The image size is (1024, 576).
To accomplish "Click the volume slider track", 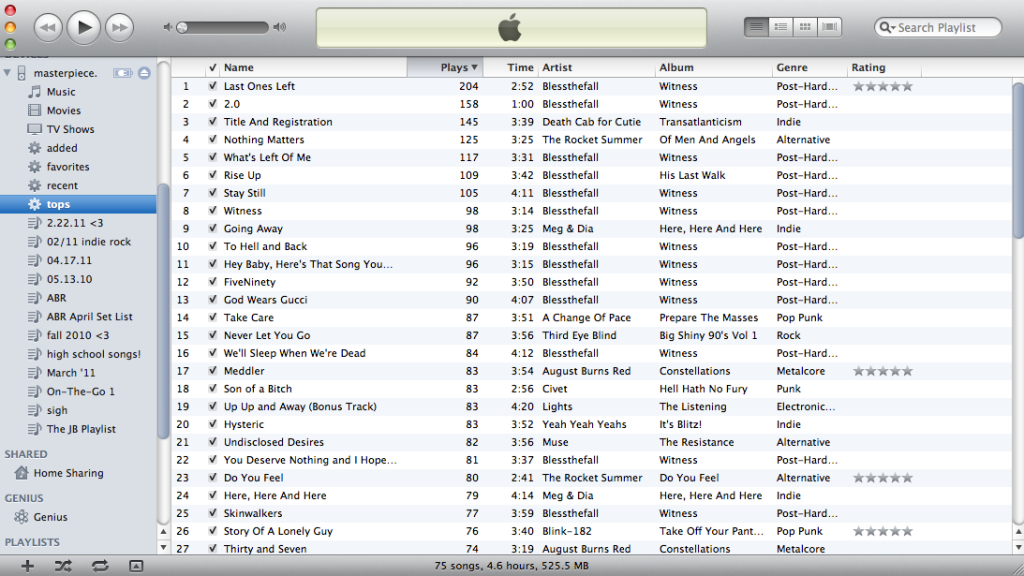I will 223,27.
